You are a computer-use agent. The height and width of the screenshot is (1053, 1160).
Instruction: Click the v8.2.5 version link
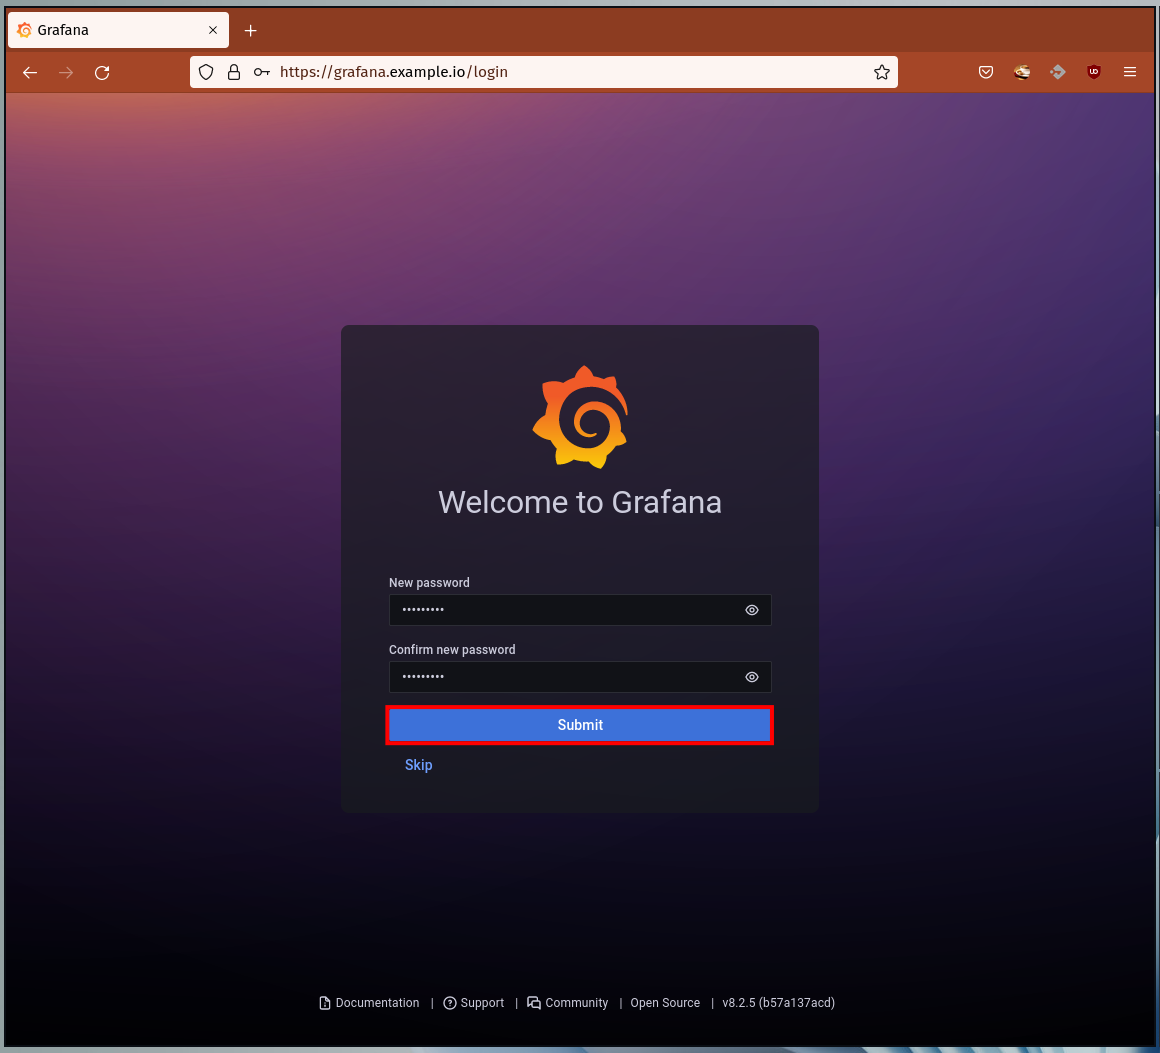point(778,1003)
